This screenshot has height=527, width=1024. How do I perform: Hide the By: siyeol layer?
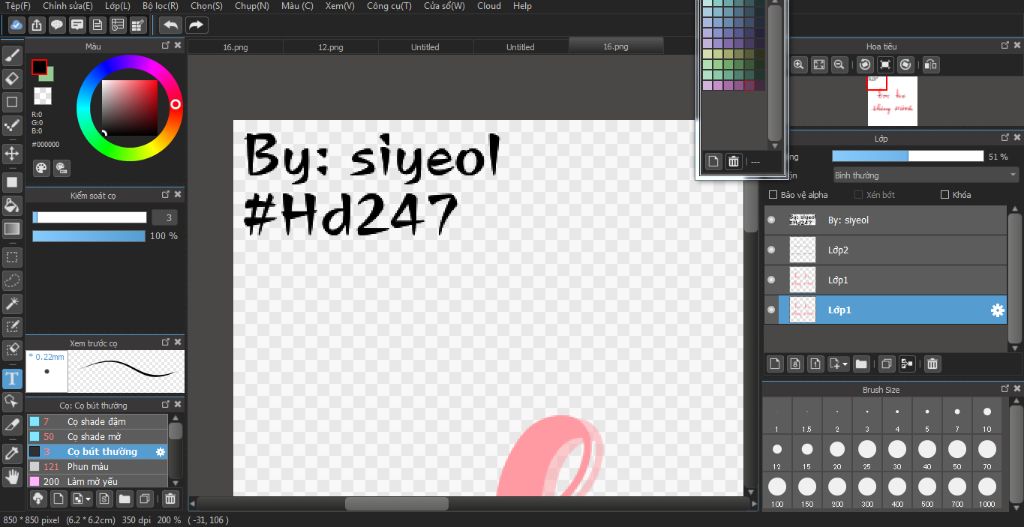tap(771, 220)
